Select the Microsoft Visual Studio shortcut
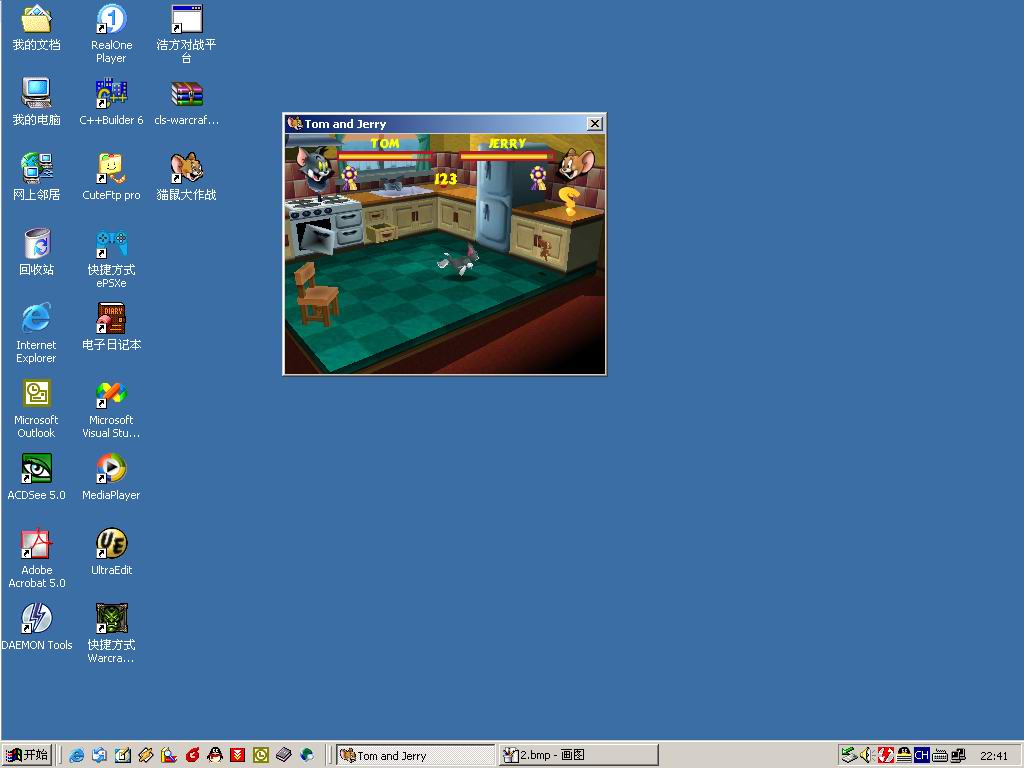This screenshot has width=1024, height=768. [111, 409]
